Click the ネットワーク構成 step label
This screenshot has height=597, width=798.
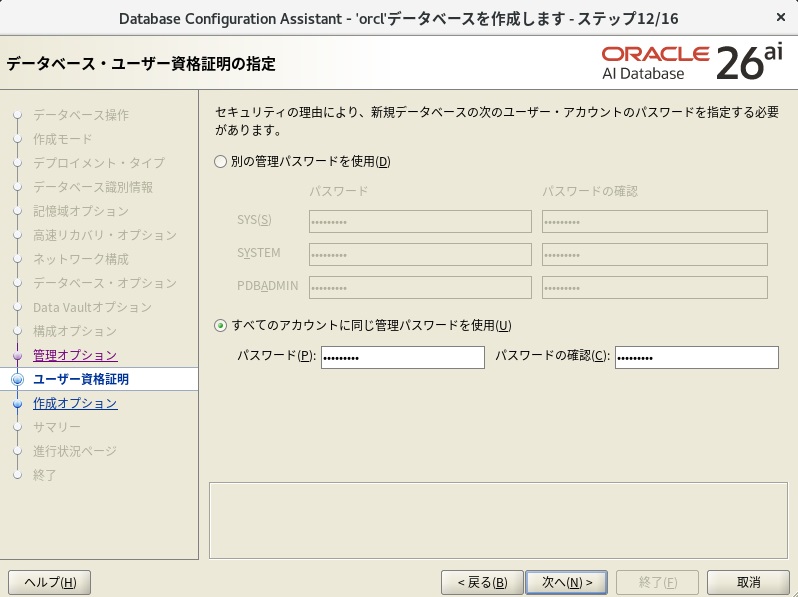(x=80, y=259)
